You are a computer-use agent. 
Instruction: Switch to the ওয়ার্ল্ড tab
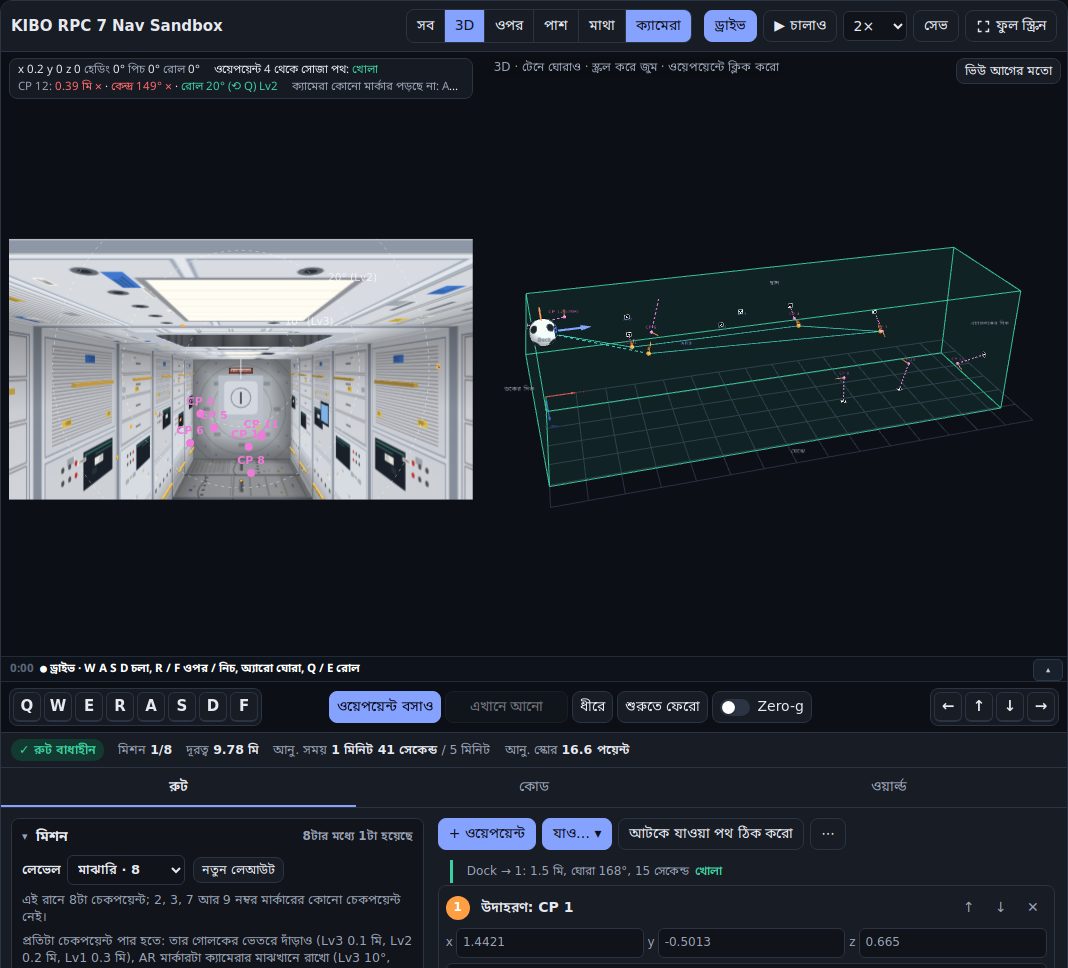pyautogui.click(x=889, y=786)
